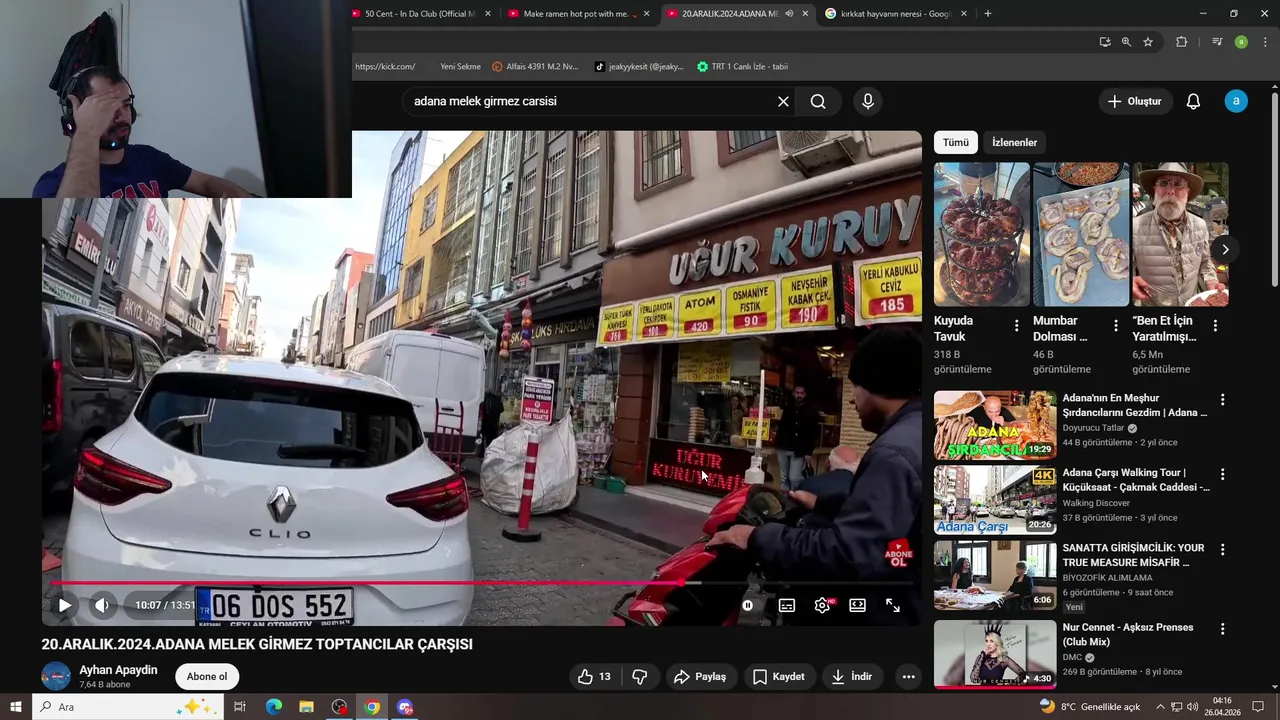Subscribe with the Abone ol button
The image size is (1280, 720).
(x=207, y=677)
